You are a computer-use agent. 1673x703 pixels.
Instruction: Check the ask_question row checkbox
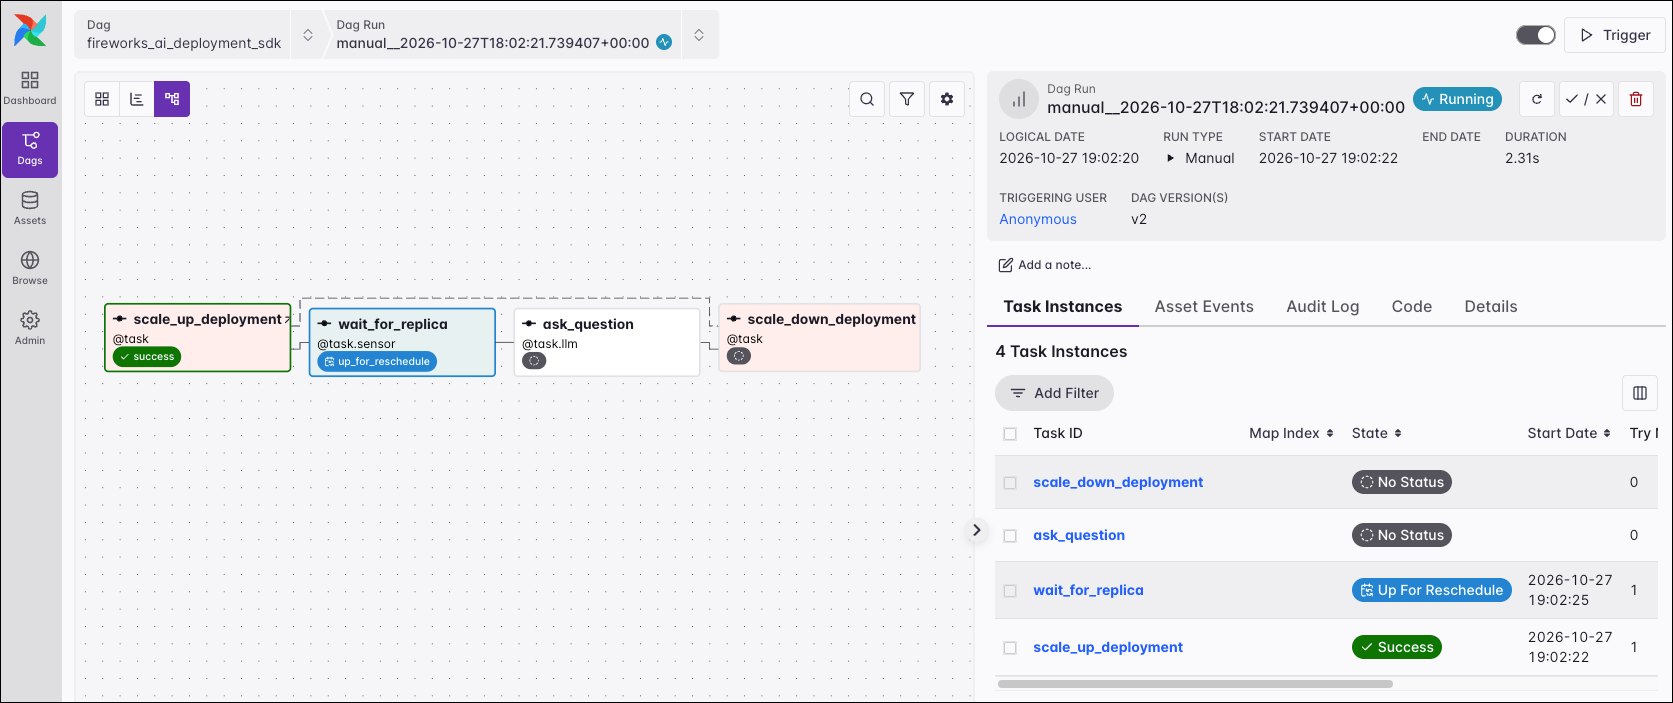tap(1010, 536)
